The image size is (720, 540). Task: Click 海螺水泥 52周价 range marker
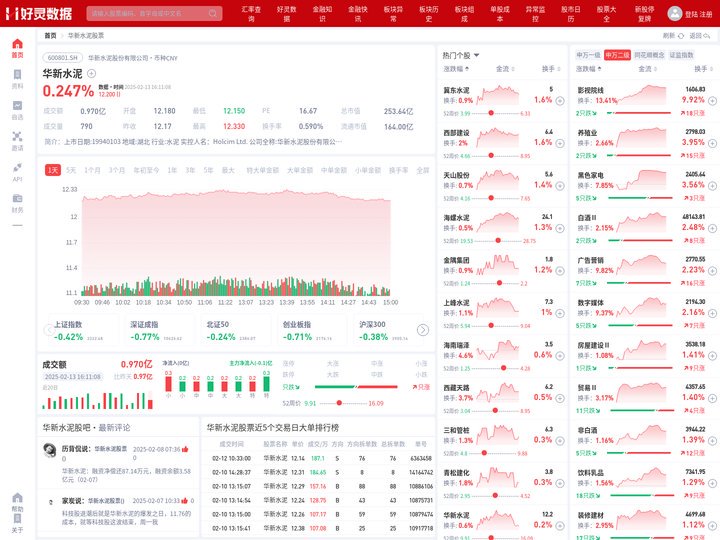[498, 241]
